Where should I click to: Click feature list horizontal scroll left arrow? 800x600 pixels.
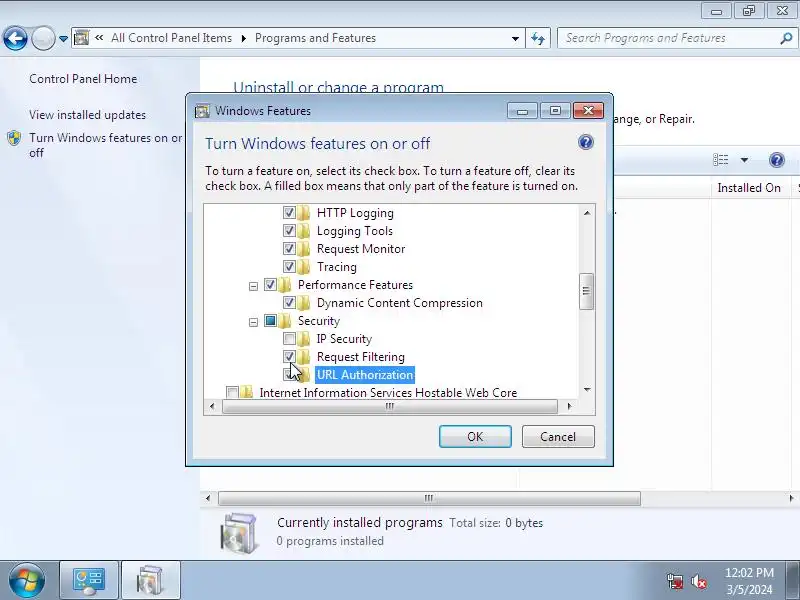coord(212,406)
